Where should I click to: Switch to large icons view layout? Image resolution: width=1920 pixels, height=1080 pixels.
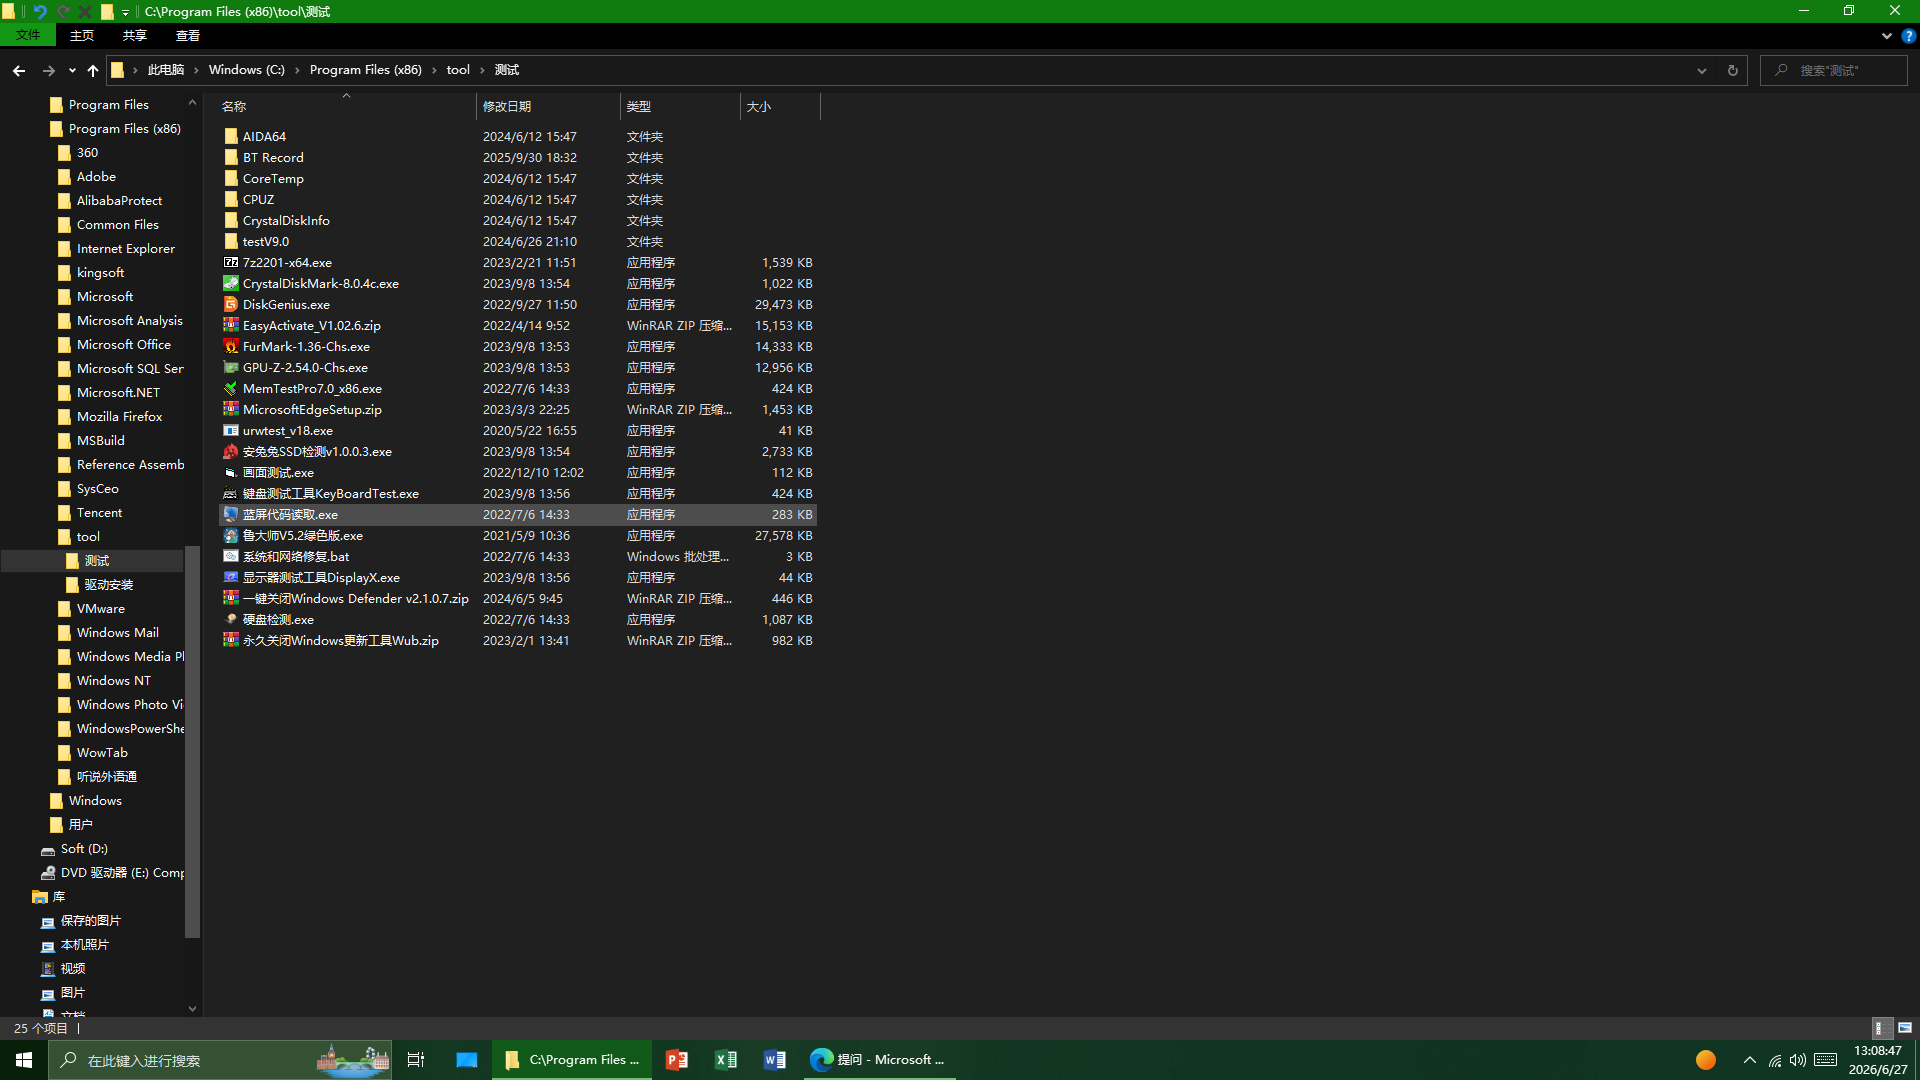coord(1905,1028)
